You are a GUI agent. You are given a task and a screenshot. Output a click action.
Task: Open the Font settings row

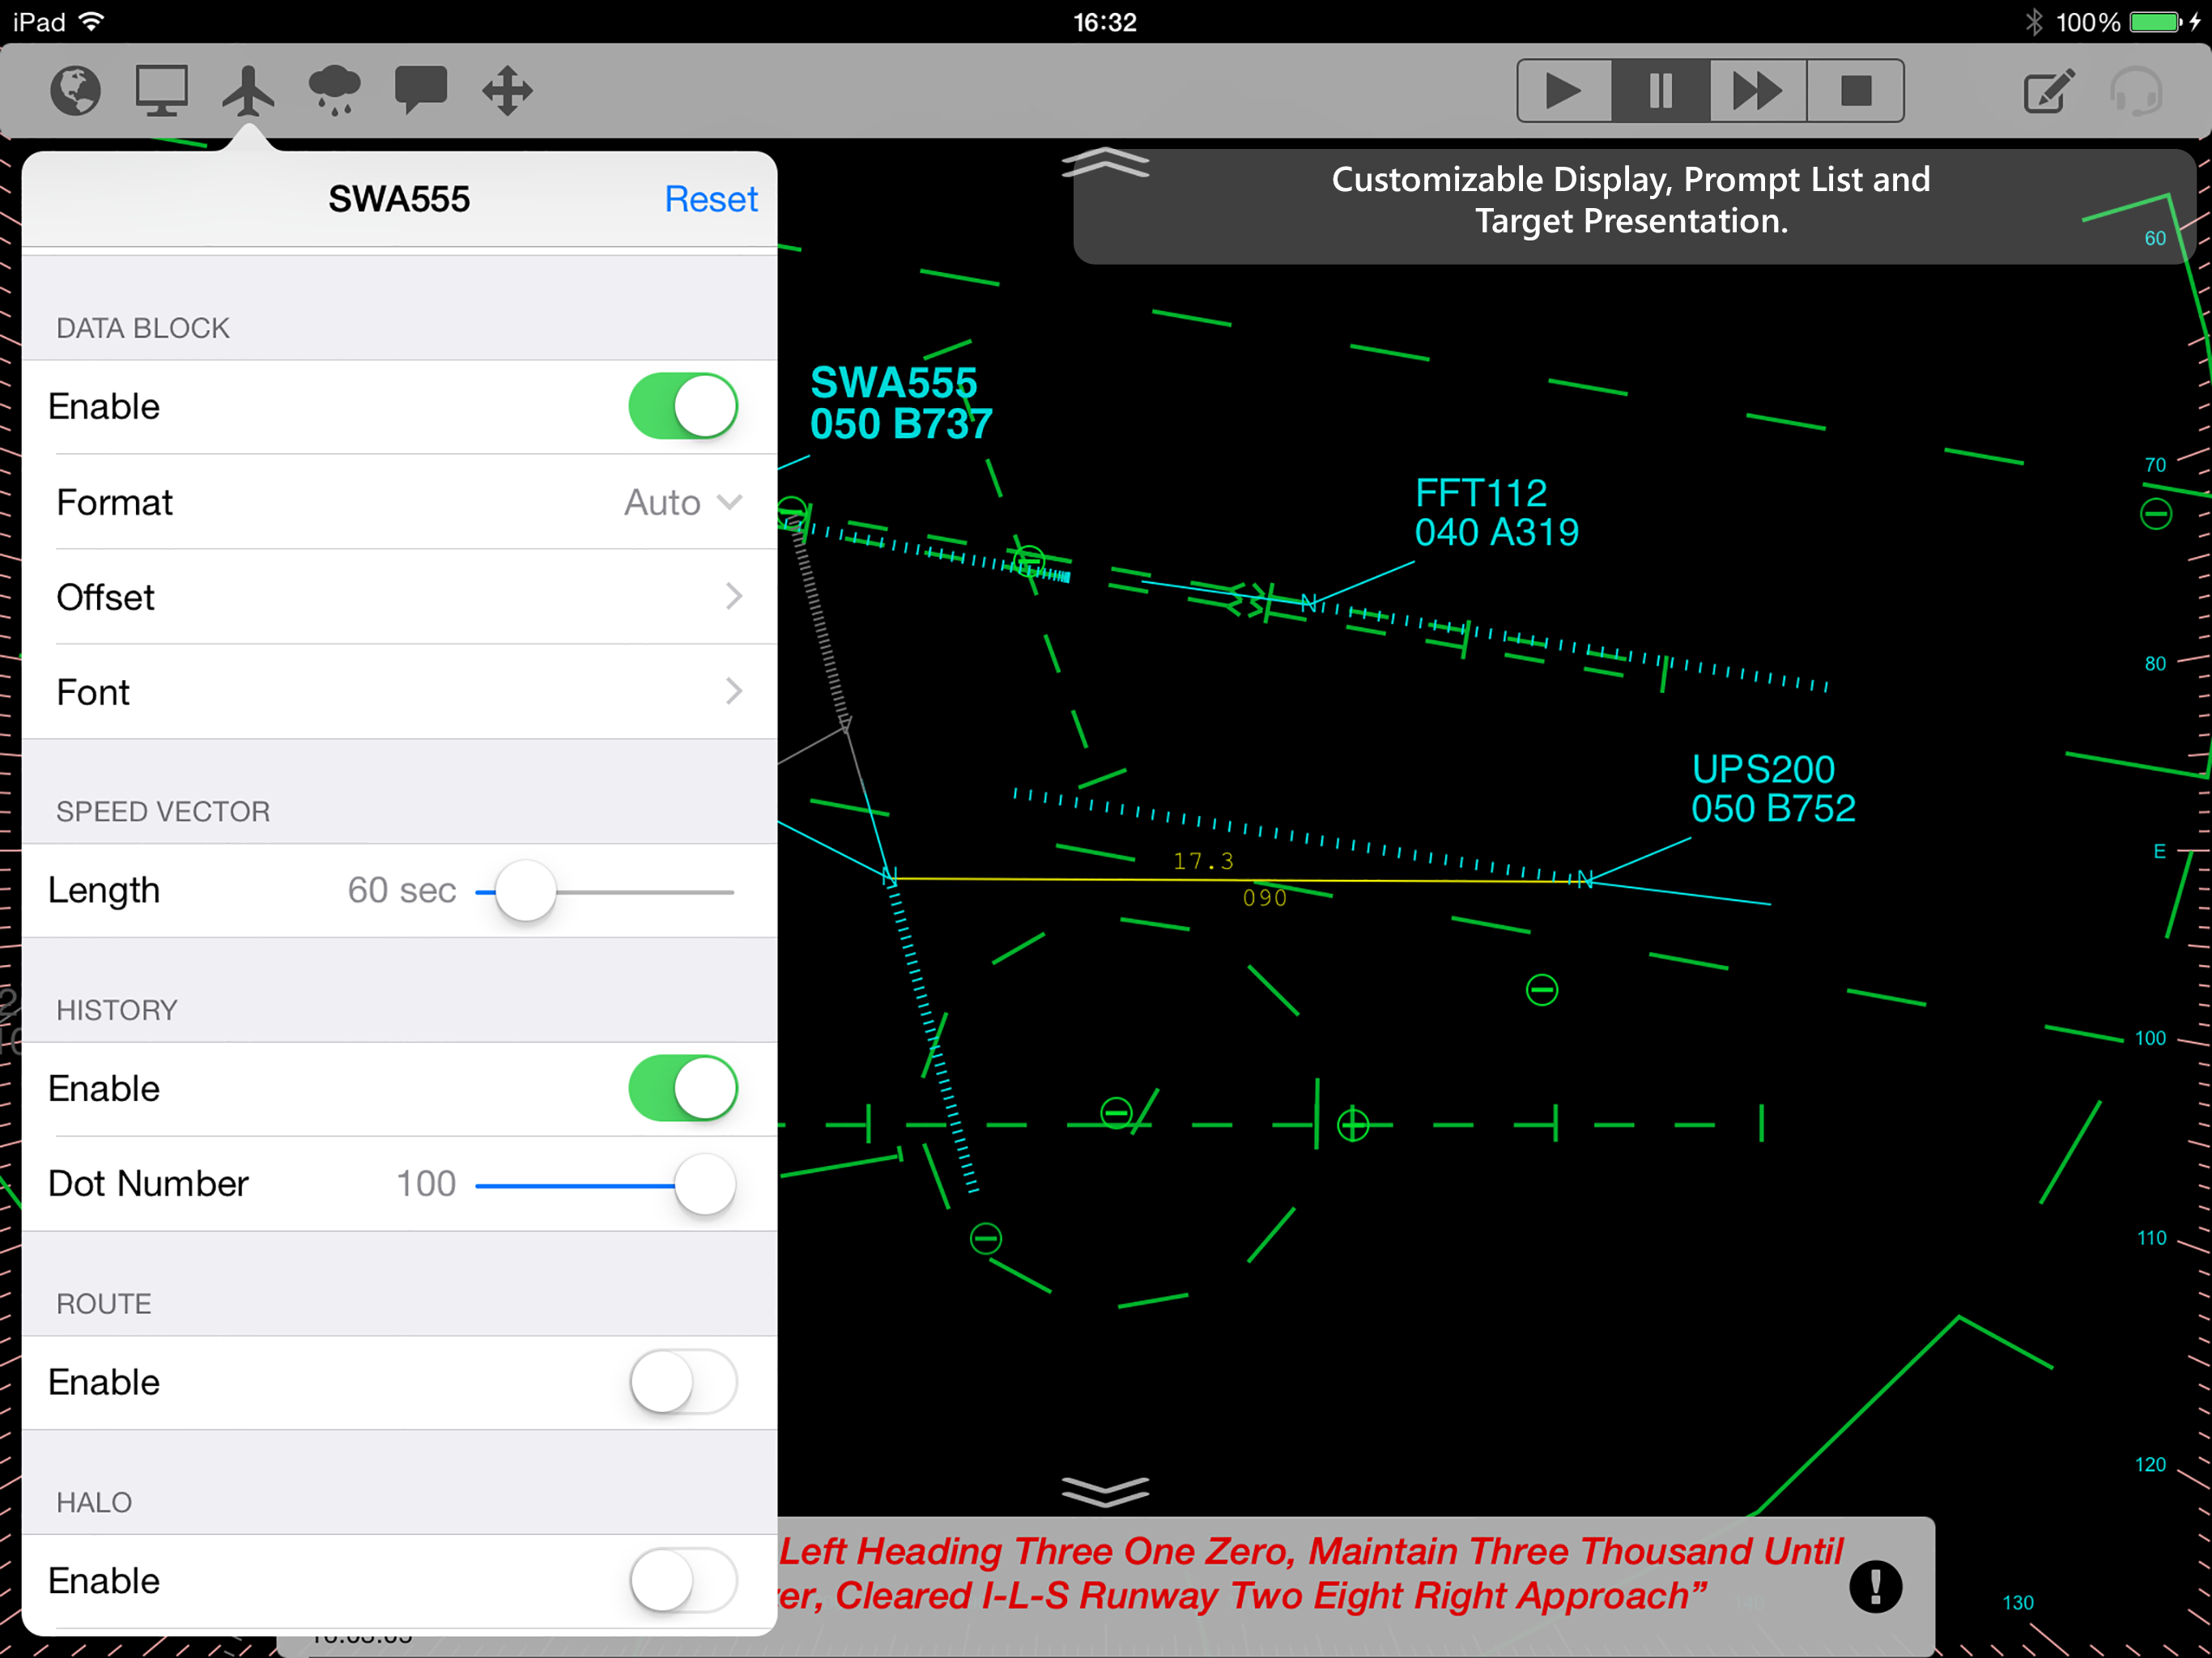pyautogui.click(x=399, y=692)
